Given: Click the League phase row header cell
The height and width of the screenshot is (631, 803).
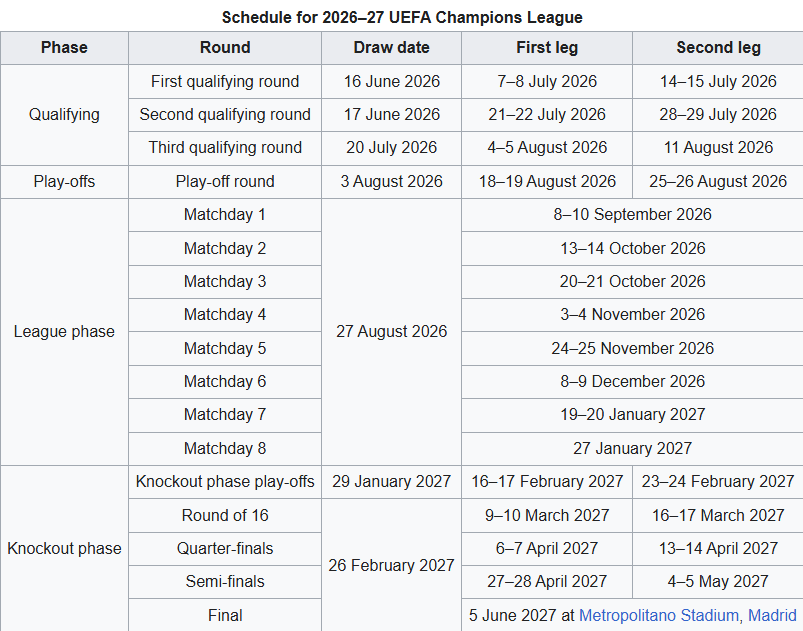Looking at the screenshot, I should [x=64, y=331].
